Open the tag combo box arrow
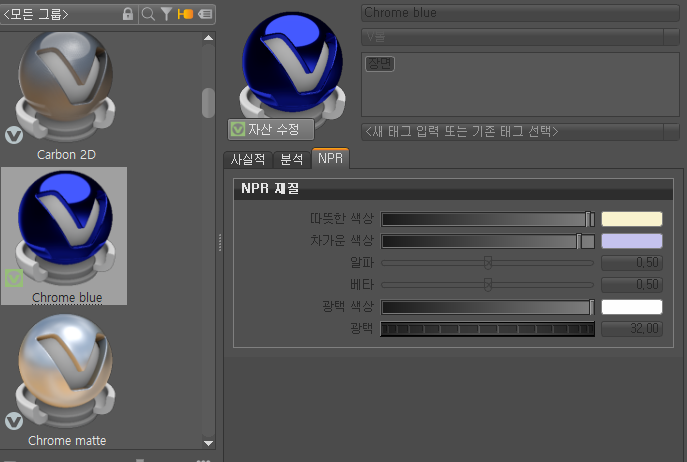687x462 pixels. click(x=672, y=131)
